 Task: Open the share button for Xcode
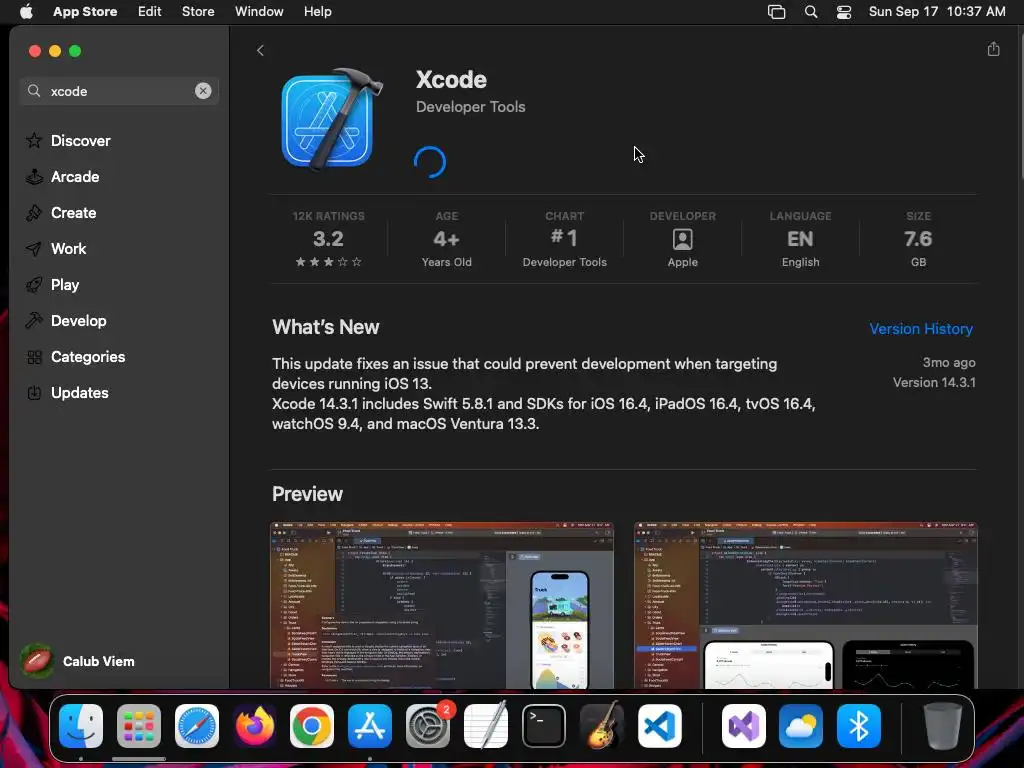pyautogui.click(x=993, y=49)
